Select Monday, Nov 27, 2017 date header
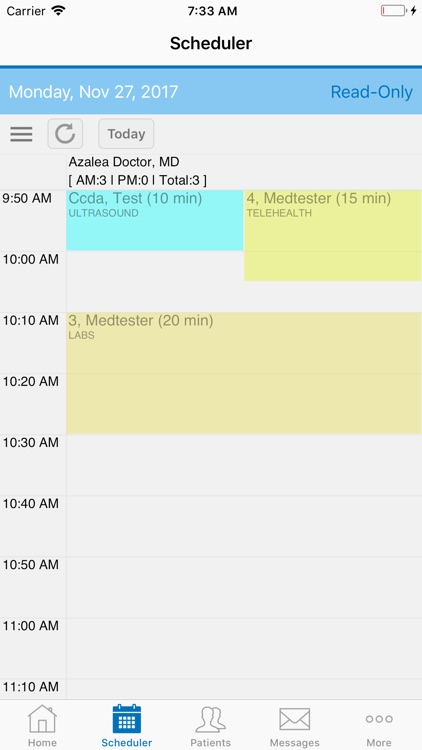This screenshot has width=422, height=750. pos(94,92)
